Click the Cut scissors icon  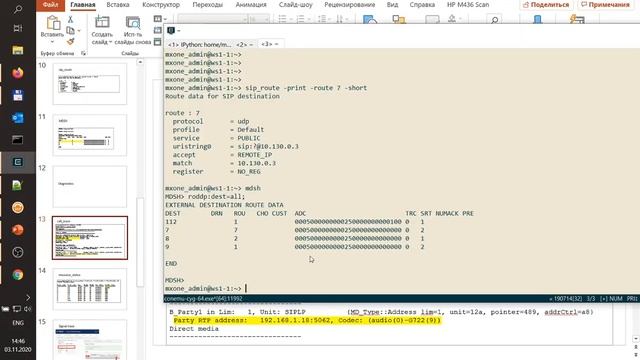pos(71,19)
